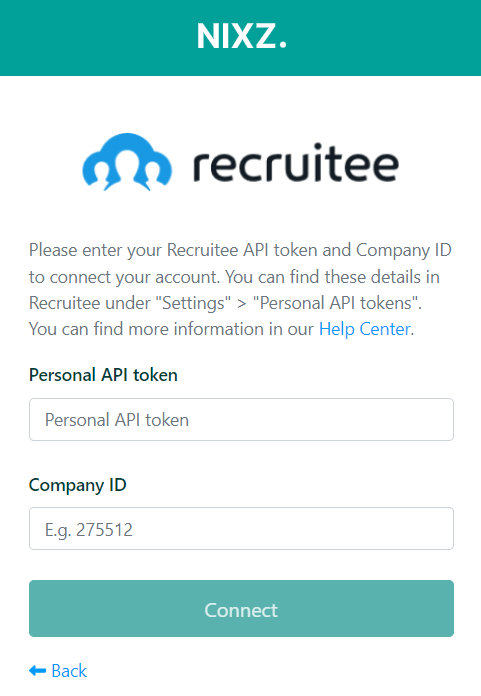
Task: Click the "Personal API tokens" quoted text
Action: 337,303
